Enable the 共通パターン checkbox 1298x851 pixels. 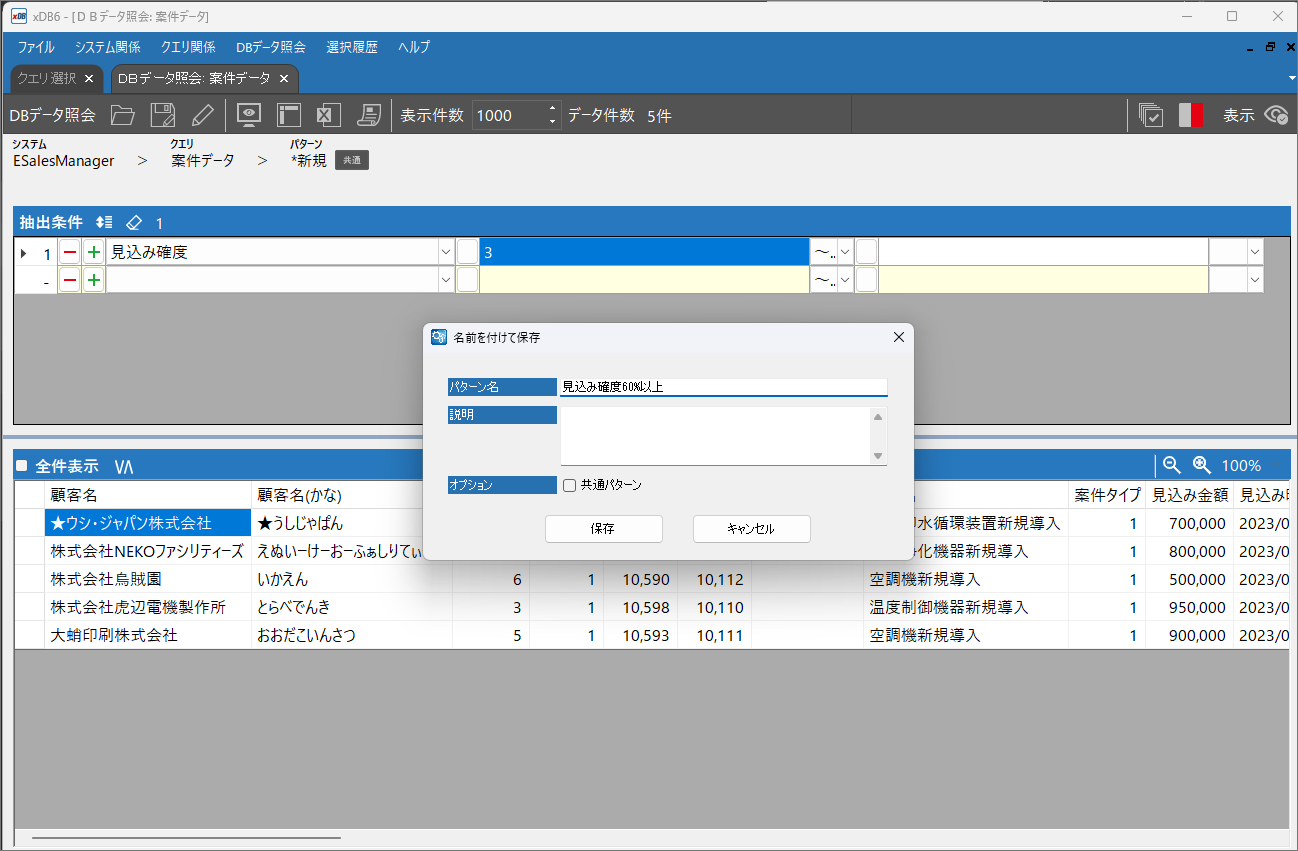pos(570,485)
